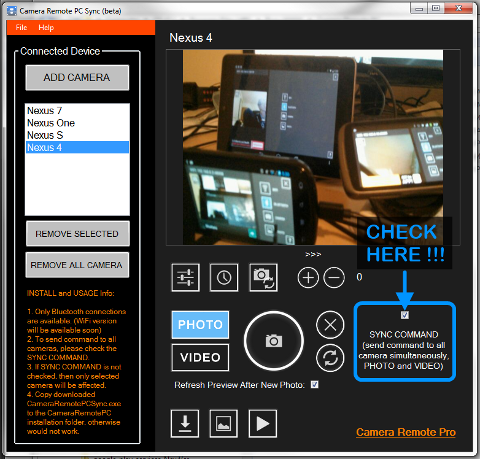The width and height of the screenshot is (480, 459).
Task: Zoom in with the plus circle
Action: 308,277
